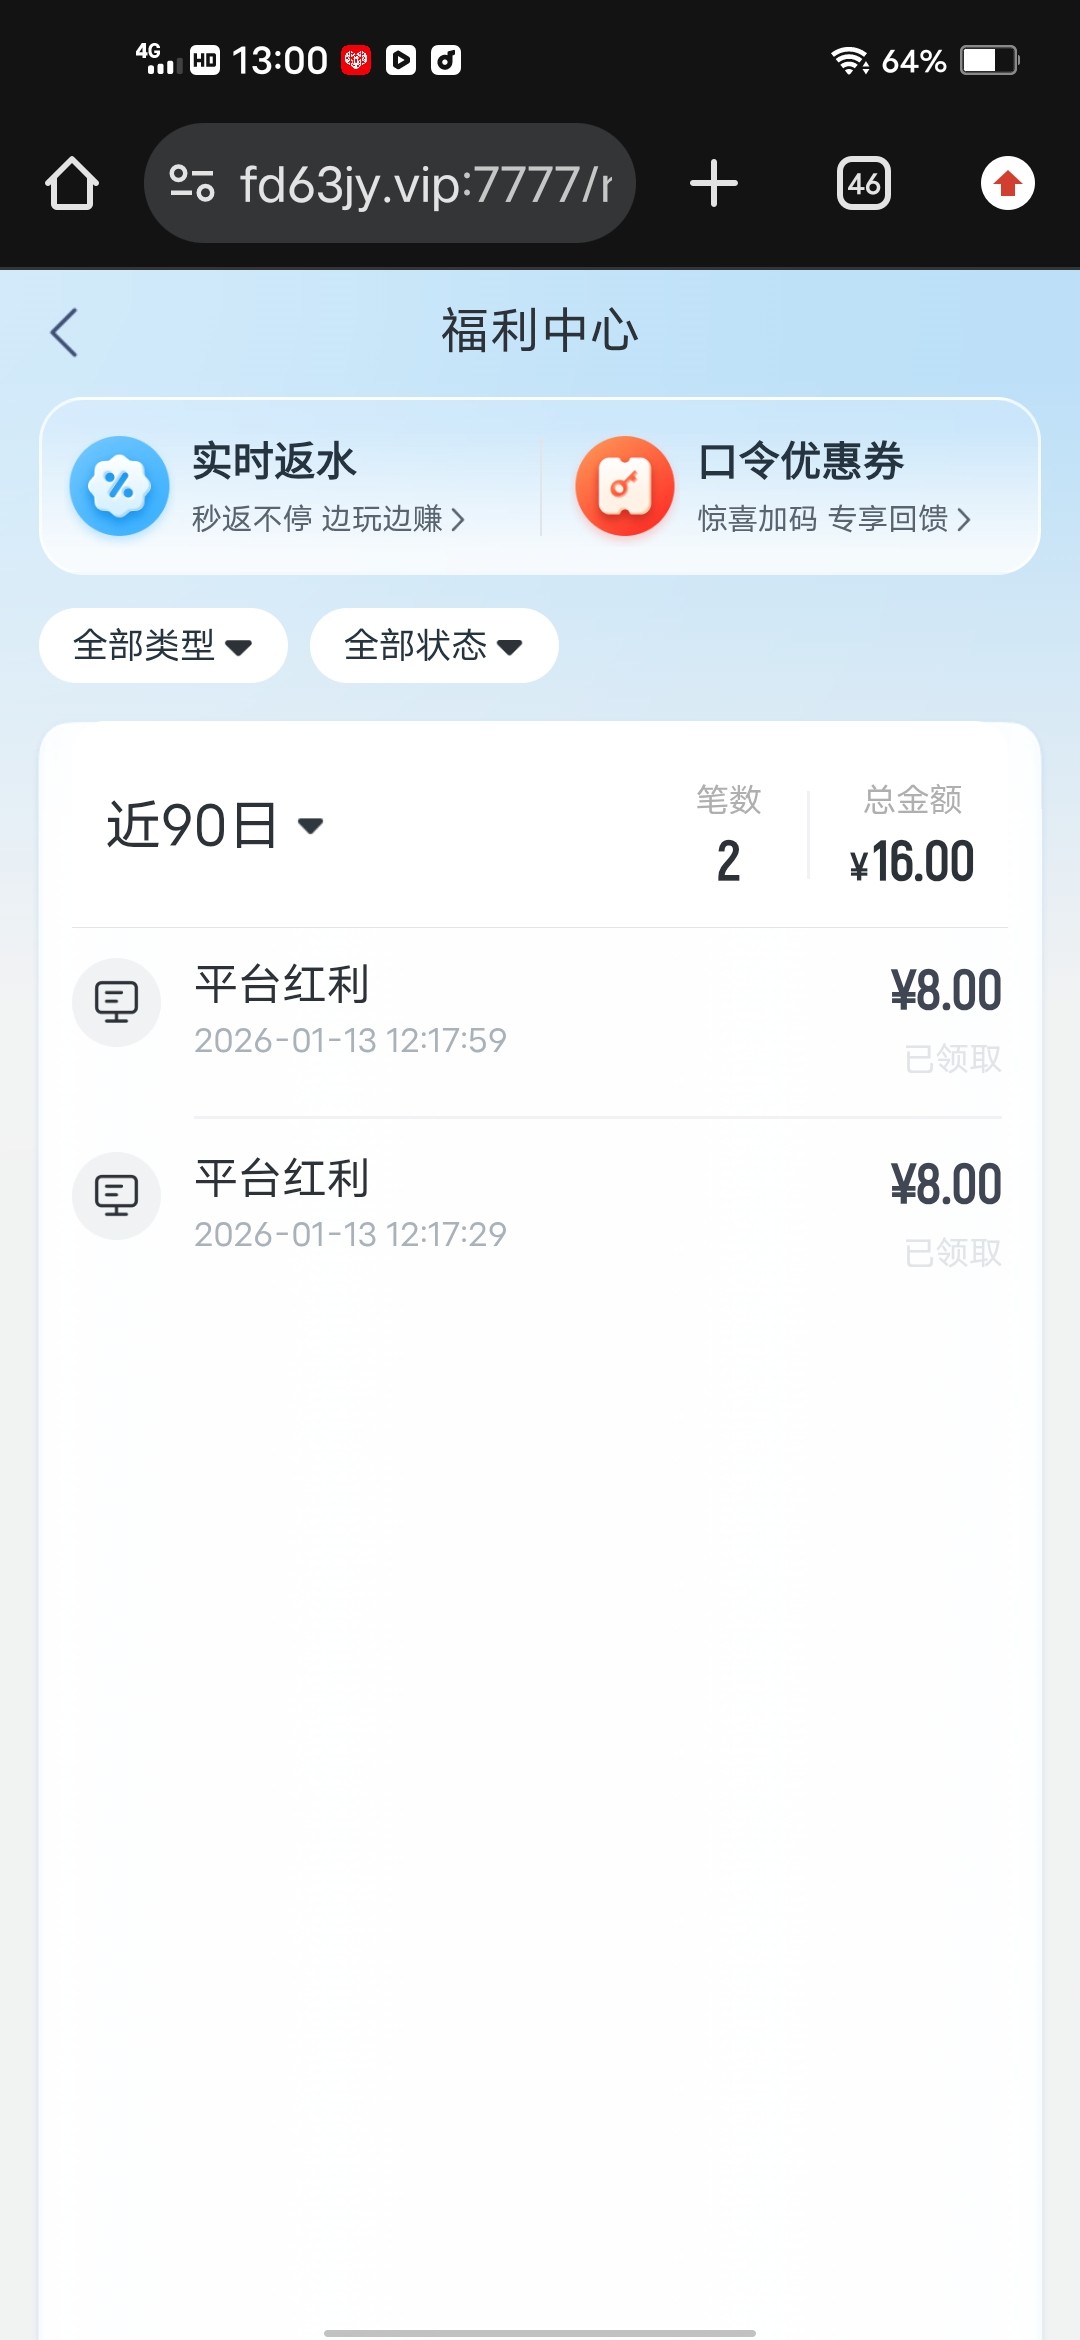
Task: Open 平台红利 entry from 12:17:59
Action: click(350, 1010)
